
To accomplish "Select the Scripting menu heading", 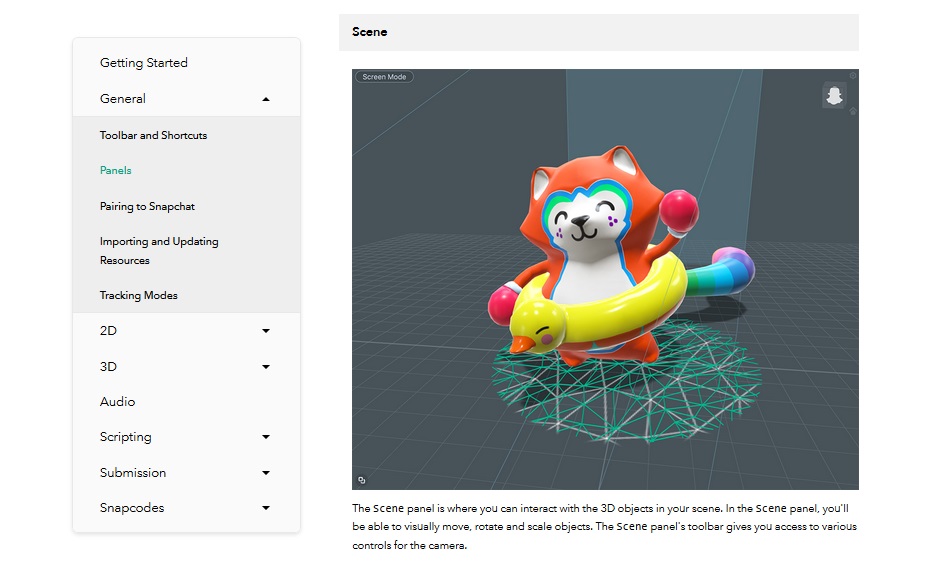I will click(126, 437).
